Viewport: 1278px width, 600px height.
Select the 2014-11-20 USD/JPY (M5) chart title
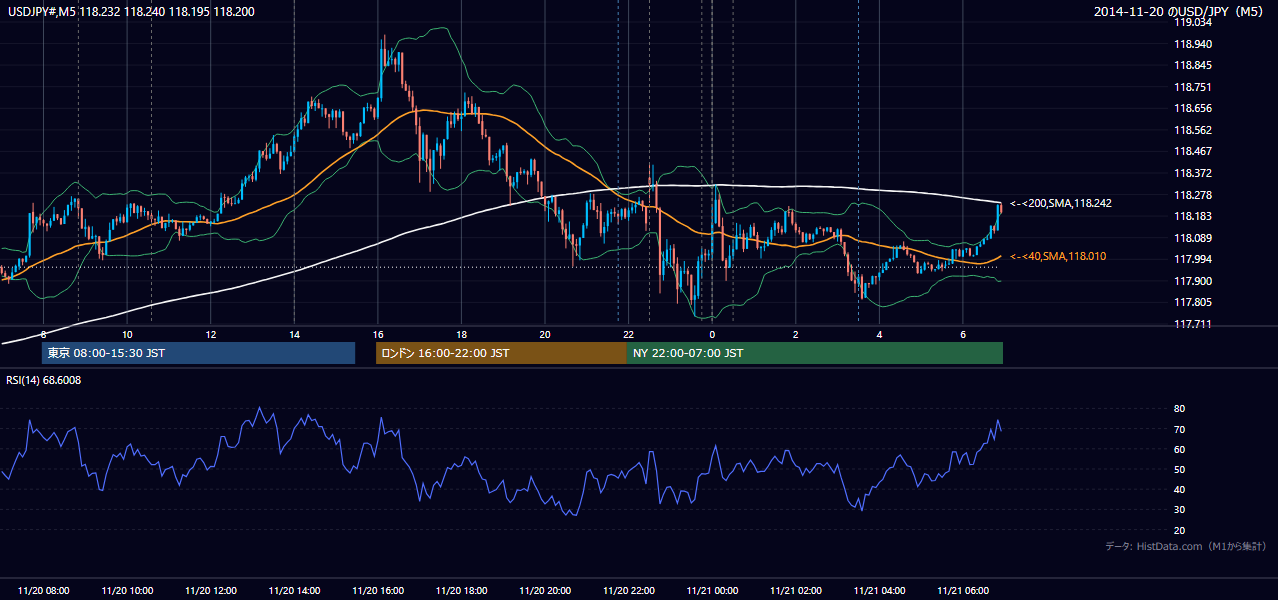(1180, 11)
